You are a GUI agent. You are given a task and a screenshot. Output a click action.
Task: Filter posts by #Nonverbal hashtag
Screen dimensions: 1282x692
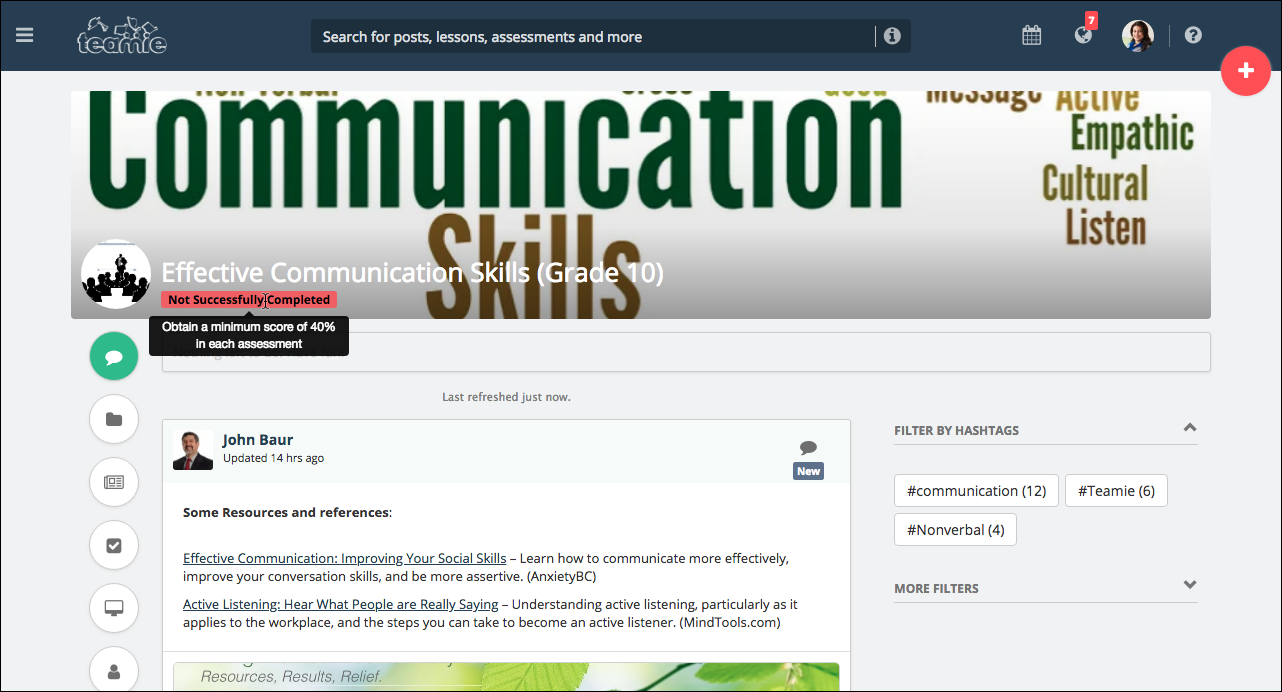[955, 530]
